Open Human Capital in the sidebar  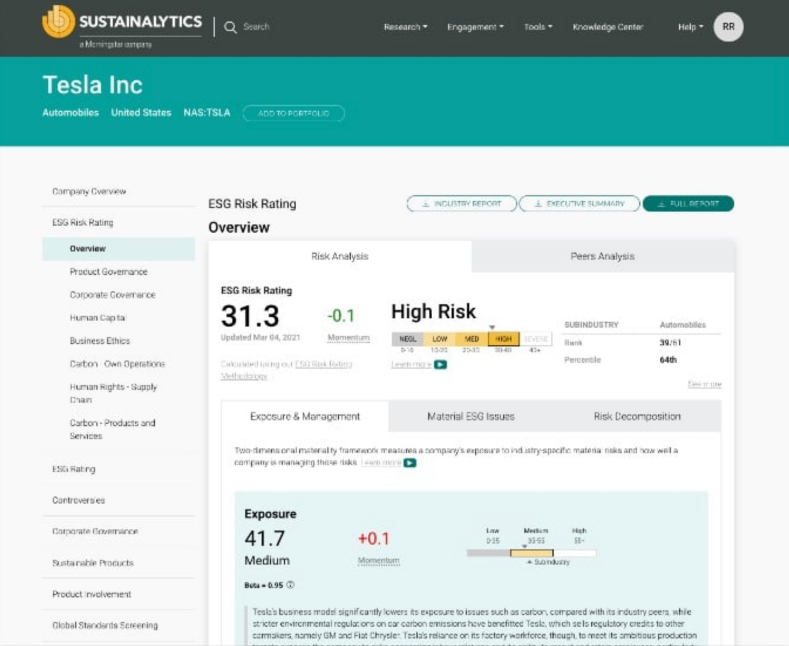click(98, 318)
